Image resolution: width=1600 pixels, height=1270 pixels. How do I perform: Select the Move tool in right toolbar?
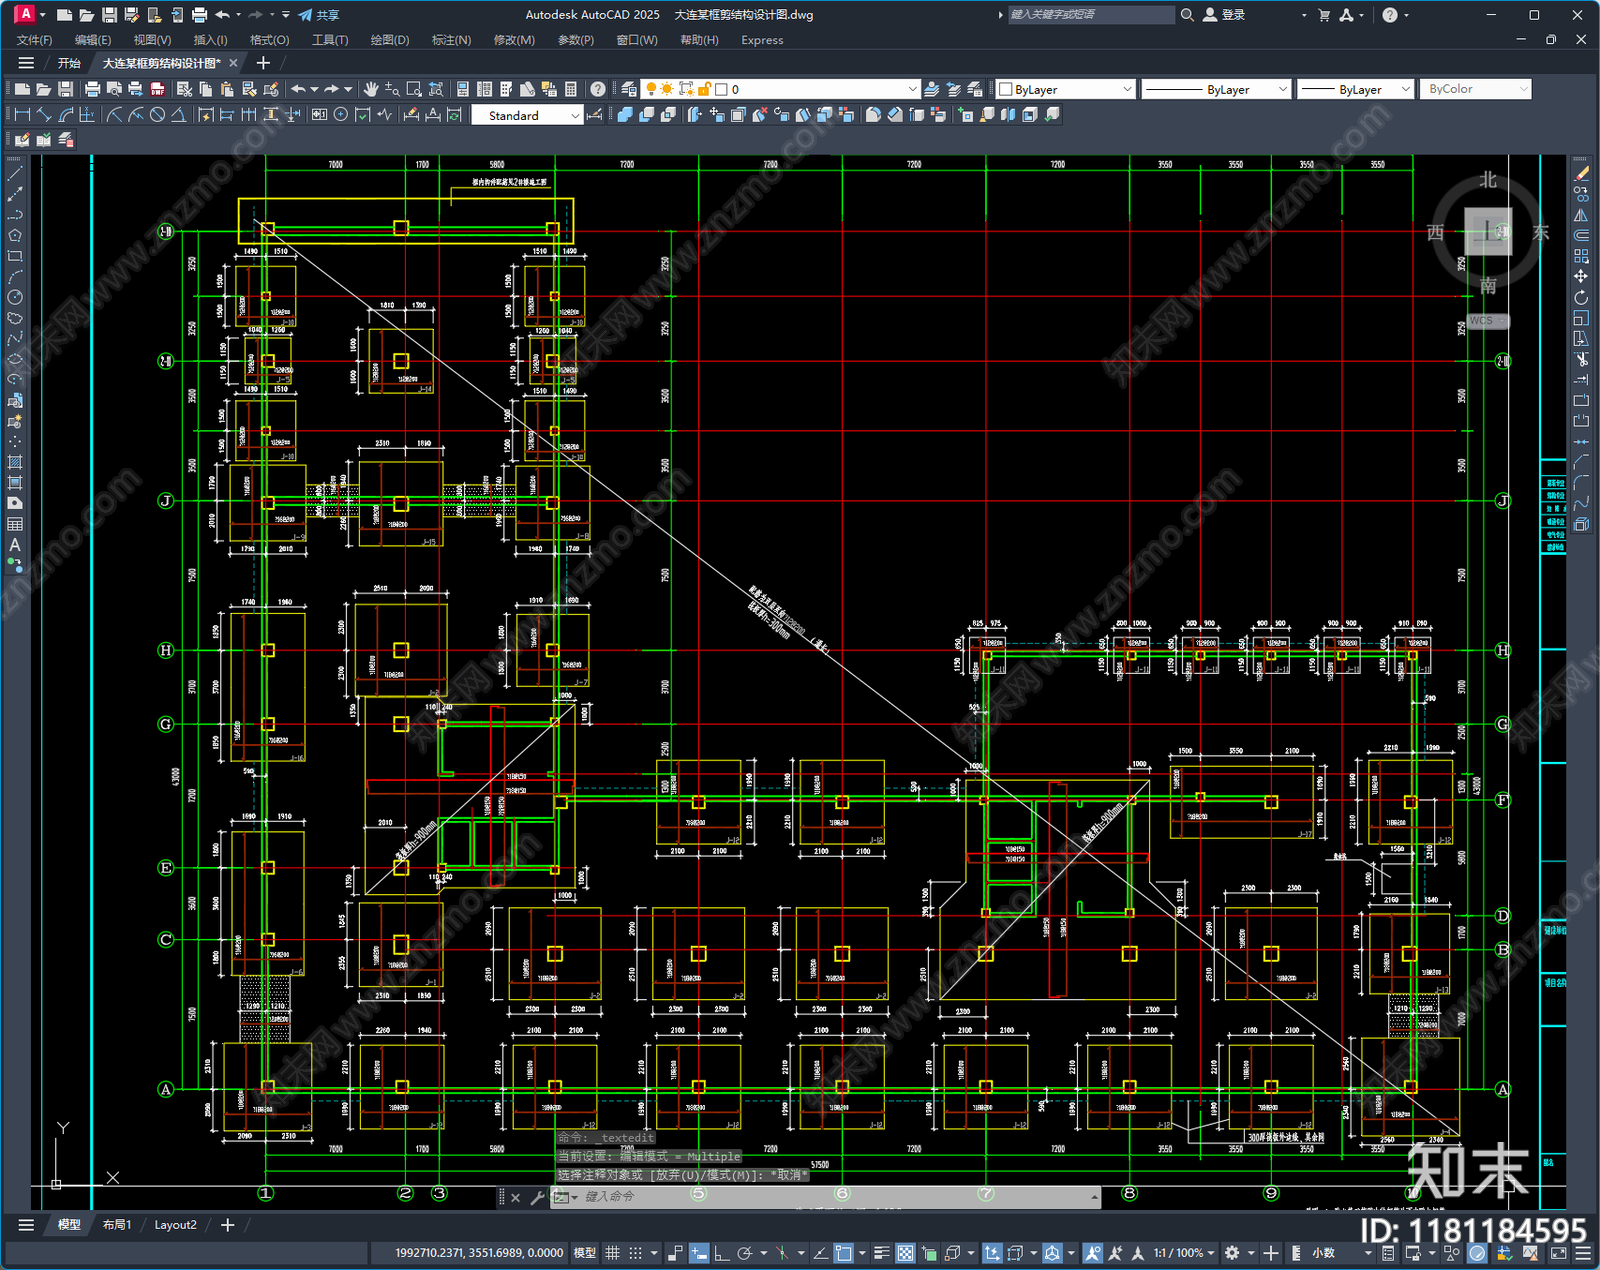(x=1581, y=276)
